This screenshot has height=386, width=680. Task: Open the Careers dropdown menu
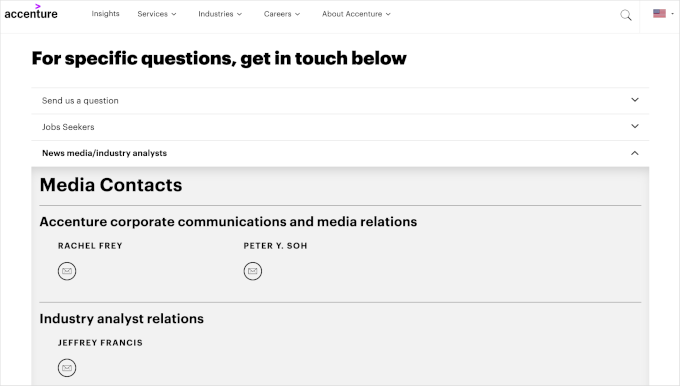282,14
